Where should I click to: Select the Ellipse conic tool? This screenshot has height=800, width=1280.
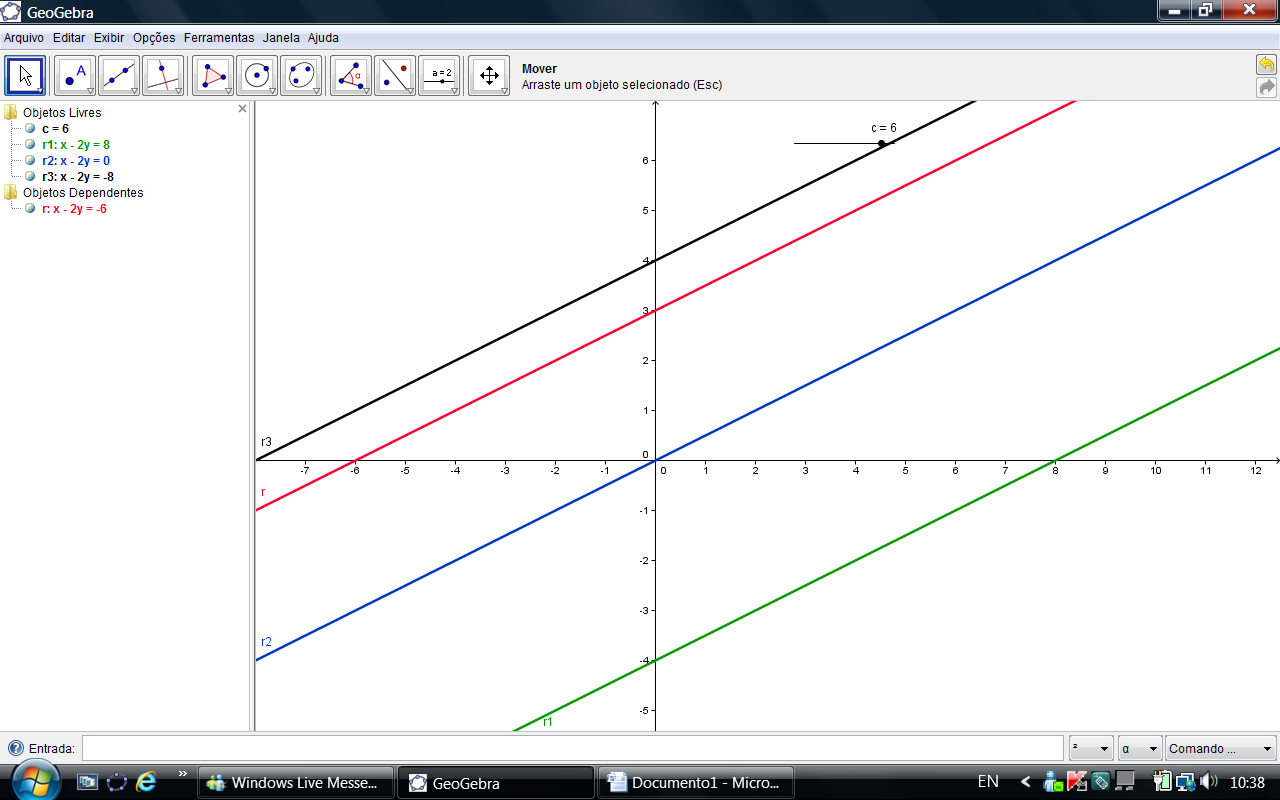(x=301, y=75)
